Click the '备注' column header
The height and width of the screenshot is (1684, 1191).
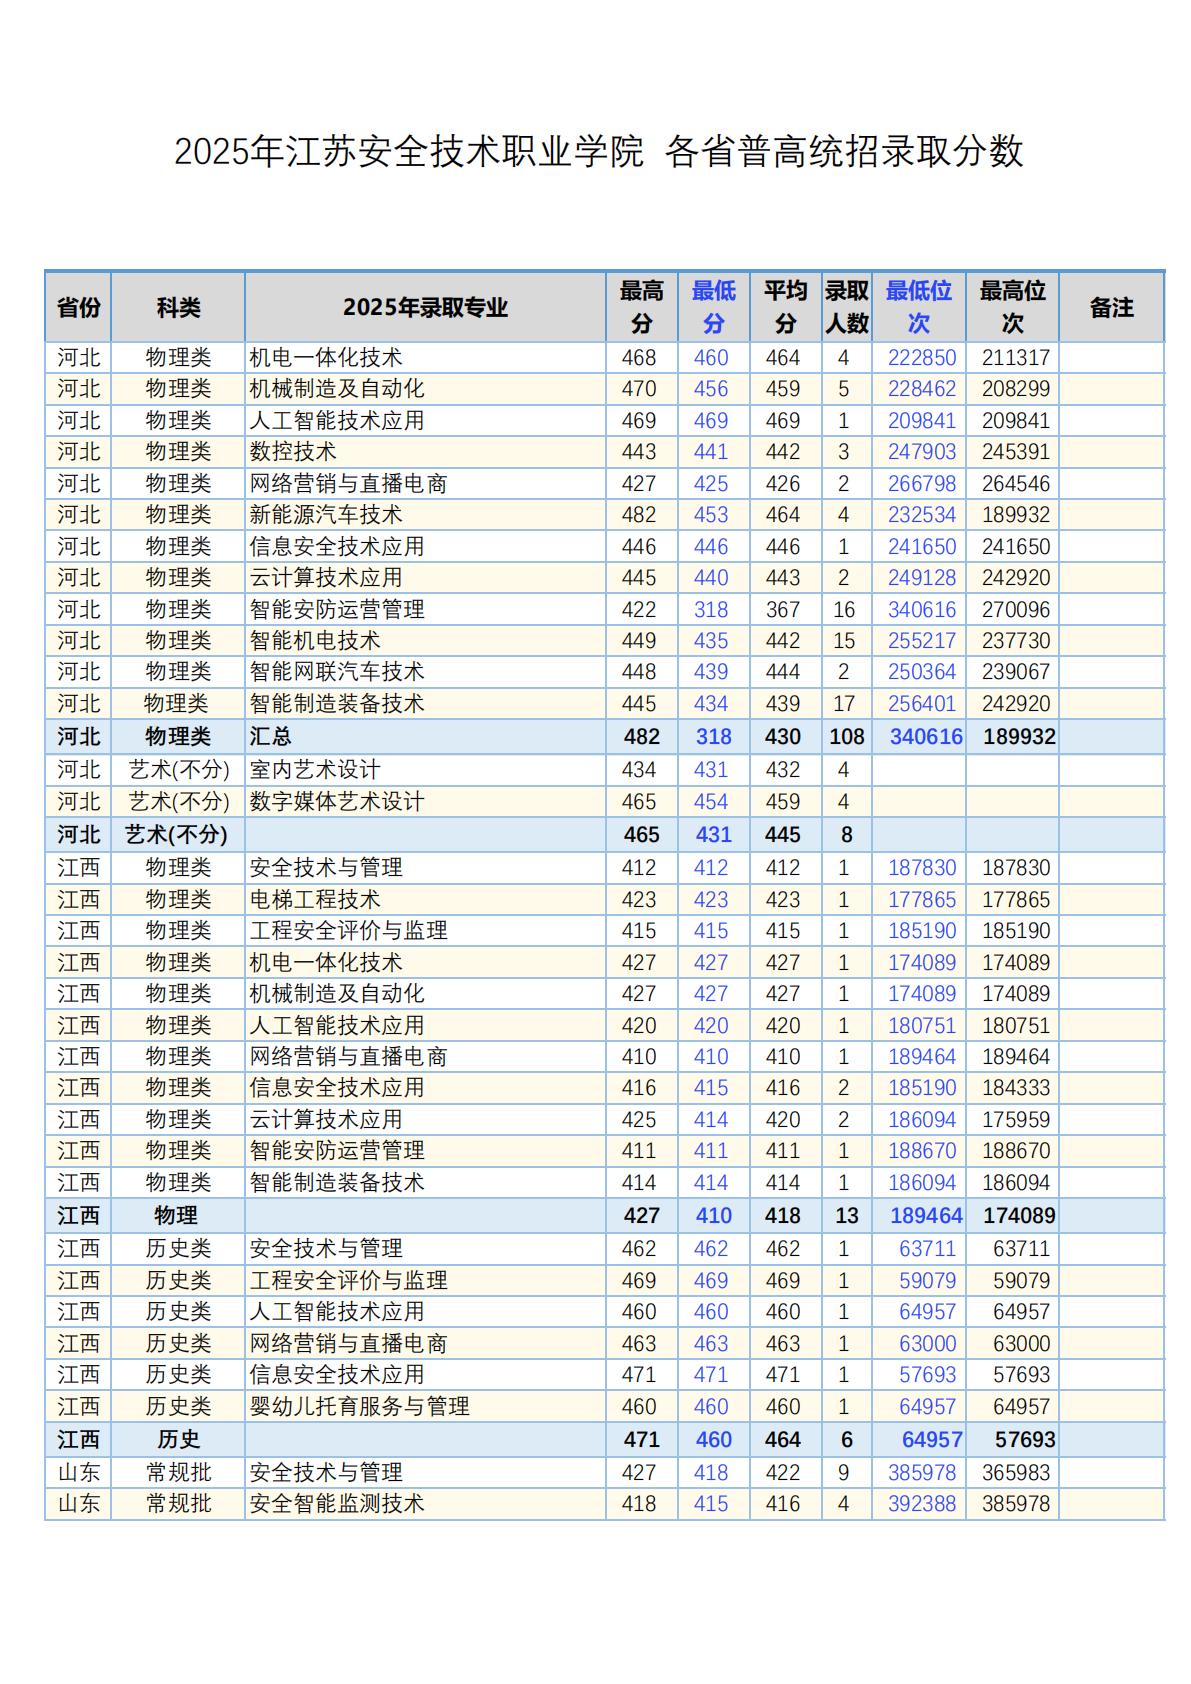tap(1112, 307)
